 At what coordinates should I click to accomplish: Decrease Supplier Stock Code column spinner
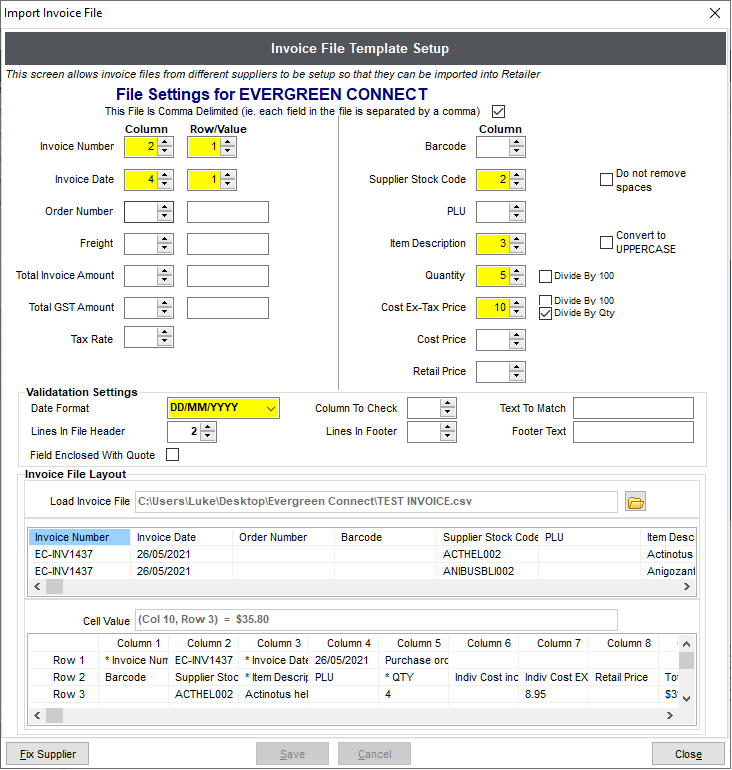pyautogui.click(x=516, y=184)
